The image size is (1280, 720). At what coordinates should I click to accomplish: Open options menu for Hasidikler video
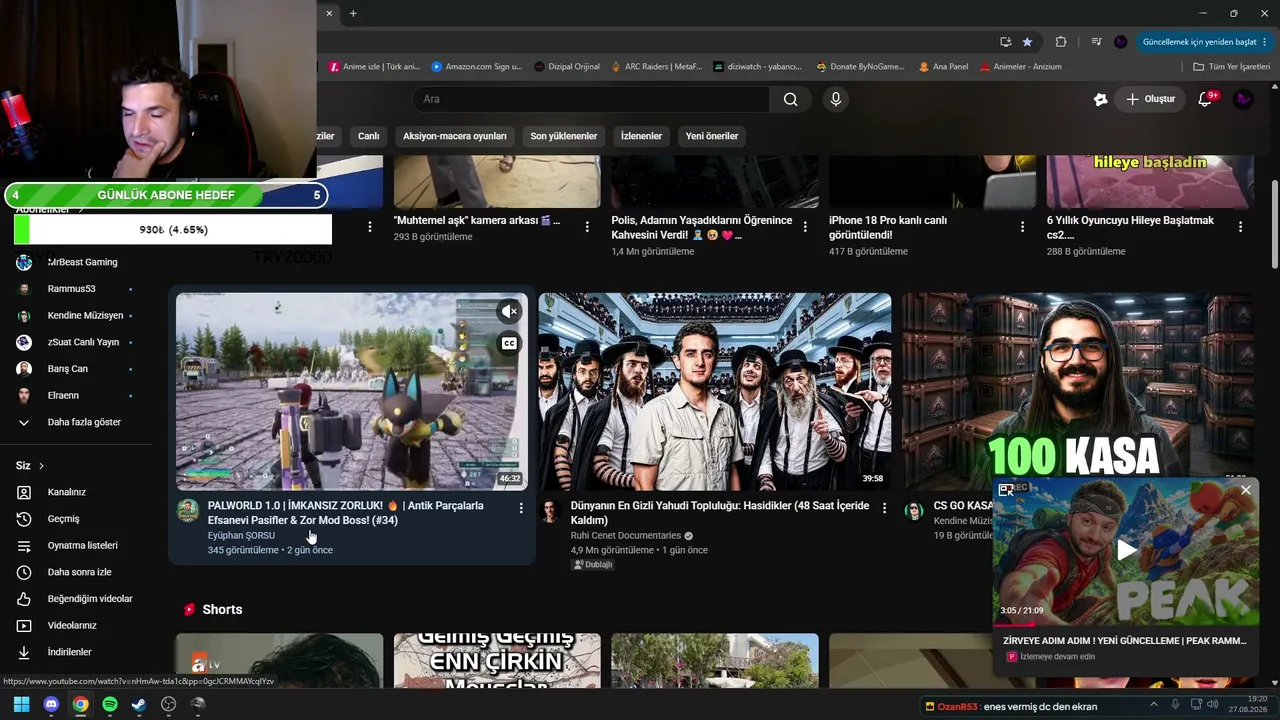pos(884,508)
